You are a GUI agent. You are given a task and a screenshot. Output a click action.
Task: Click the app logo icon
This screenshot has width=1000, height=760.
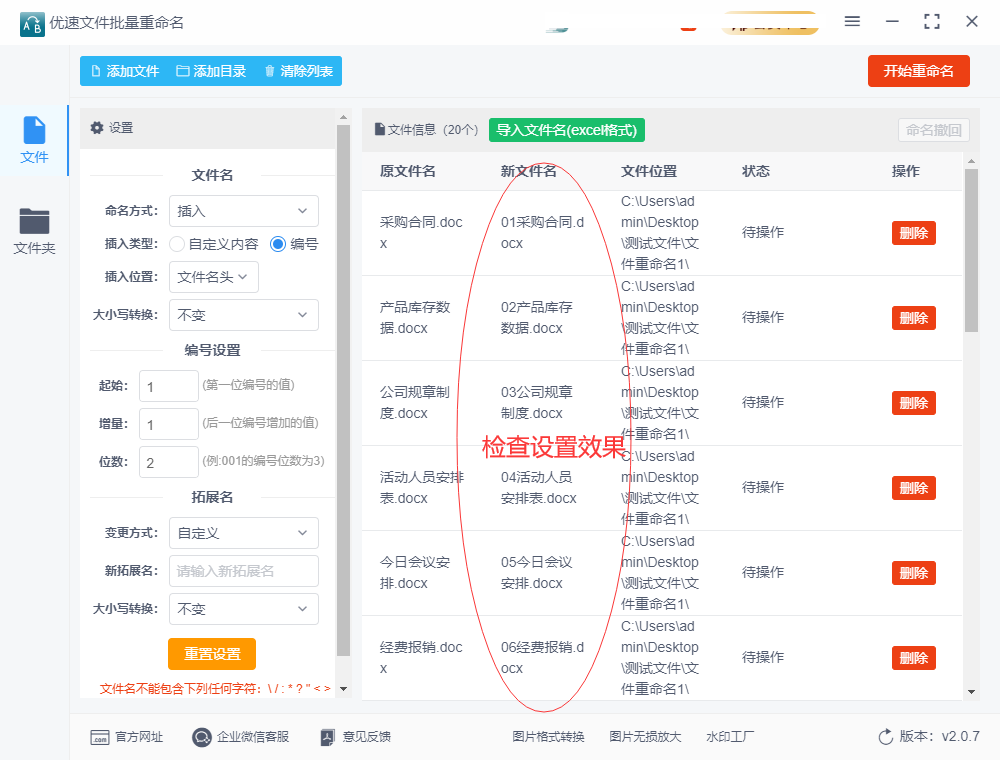pos(32,24)
